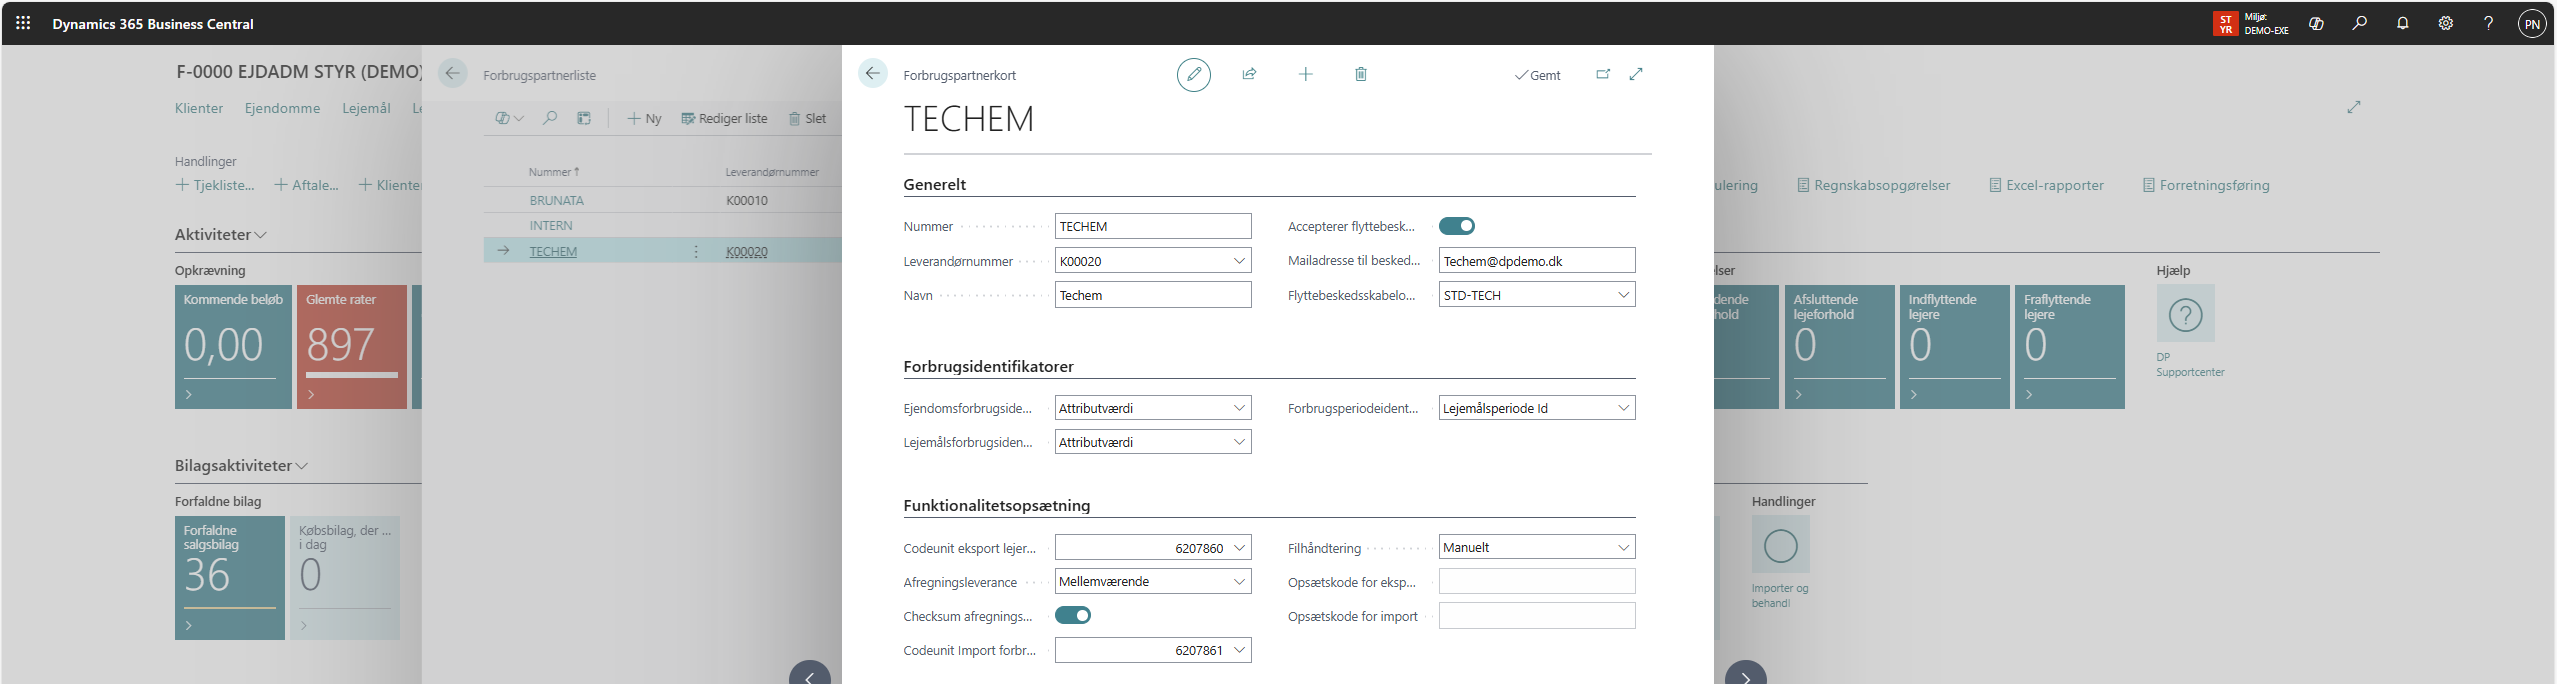Image resolution: width=2557 pixels, height=684 pixels.
Task: Click Ny in the Forbrugspartnerliste toolbar
Action: pos(644,118)
